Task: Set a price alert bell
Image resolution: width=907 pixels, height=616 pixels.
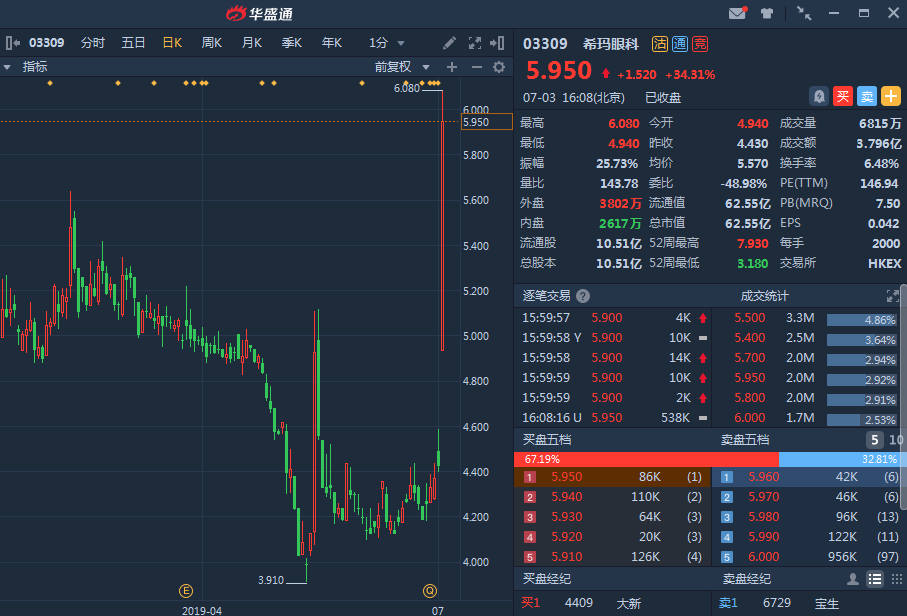Action: [818, 96]
